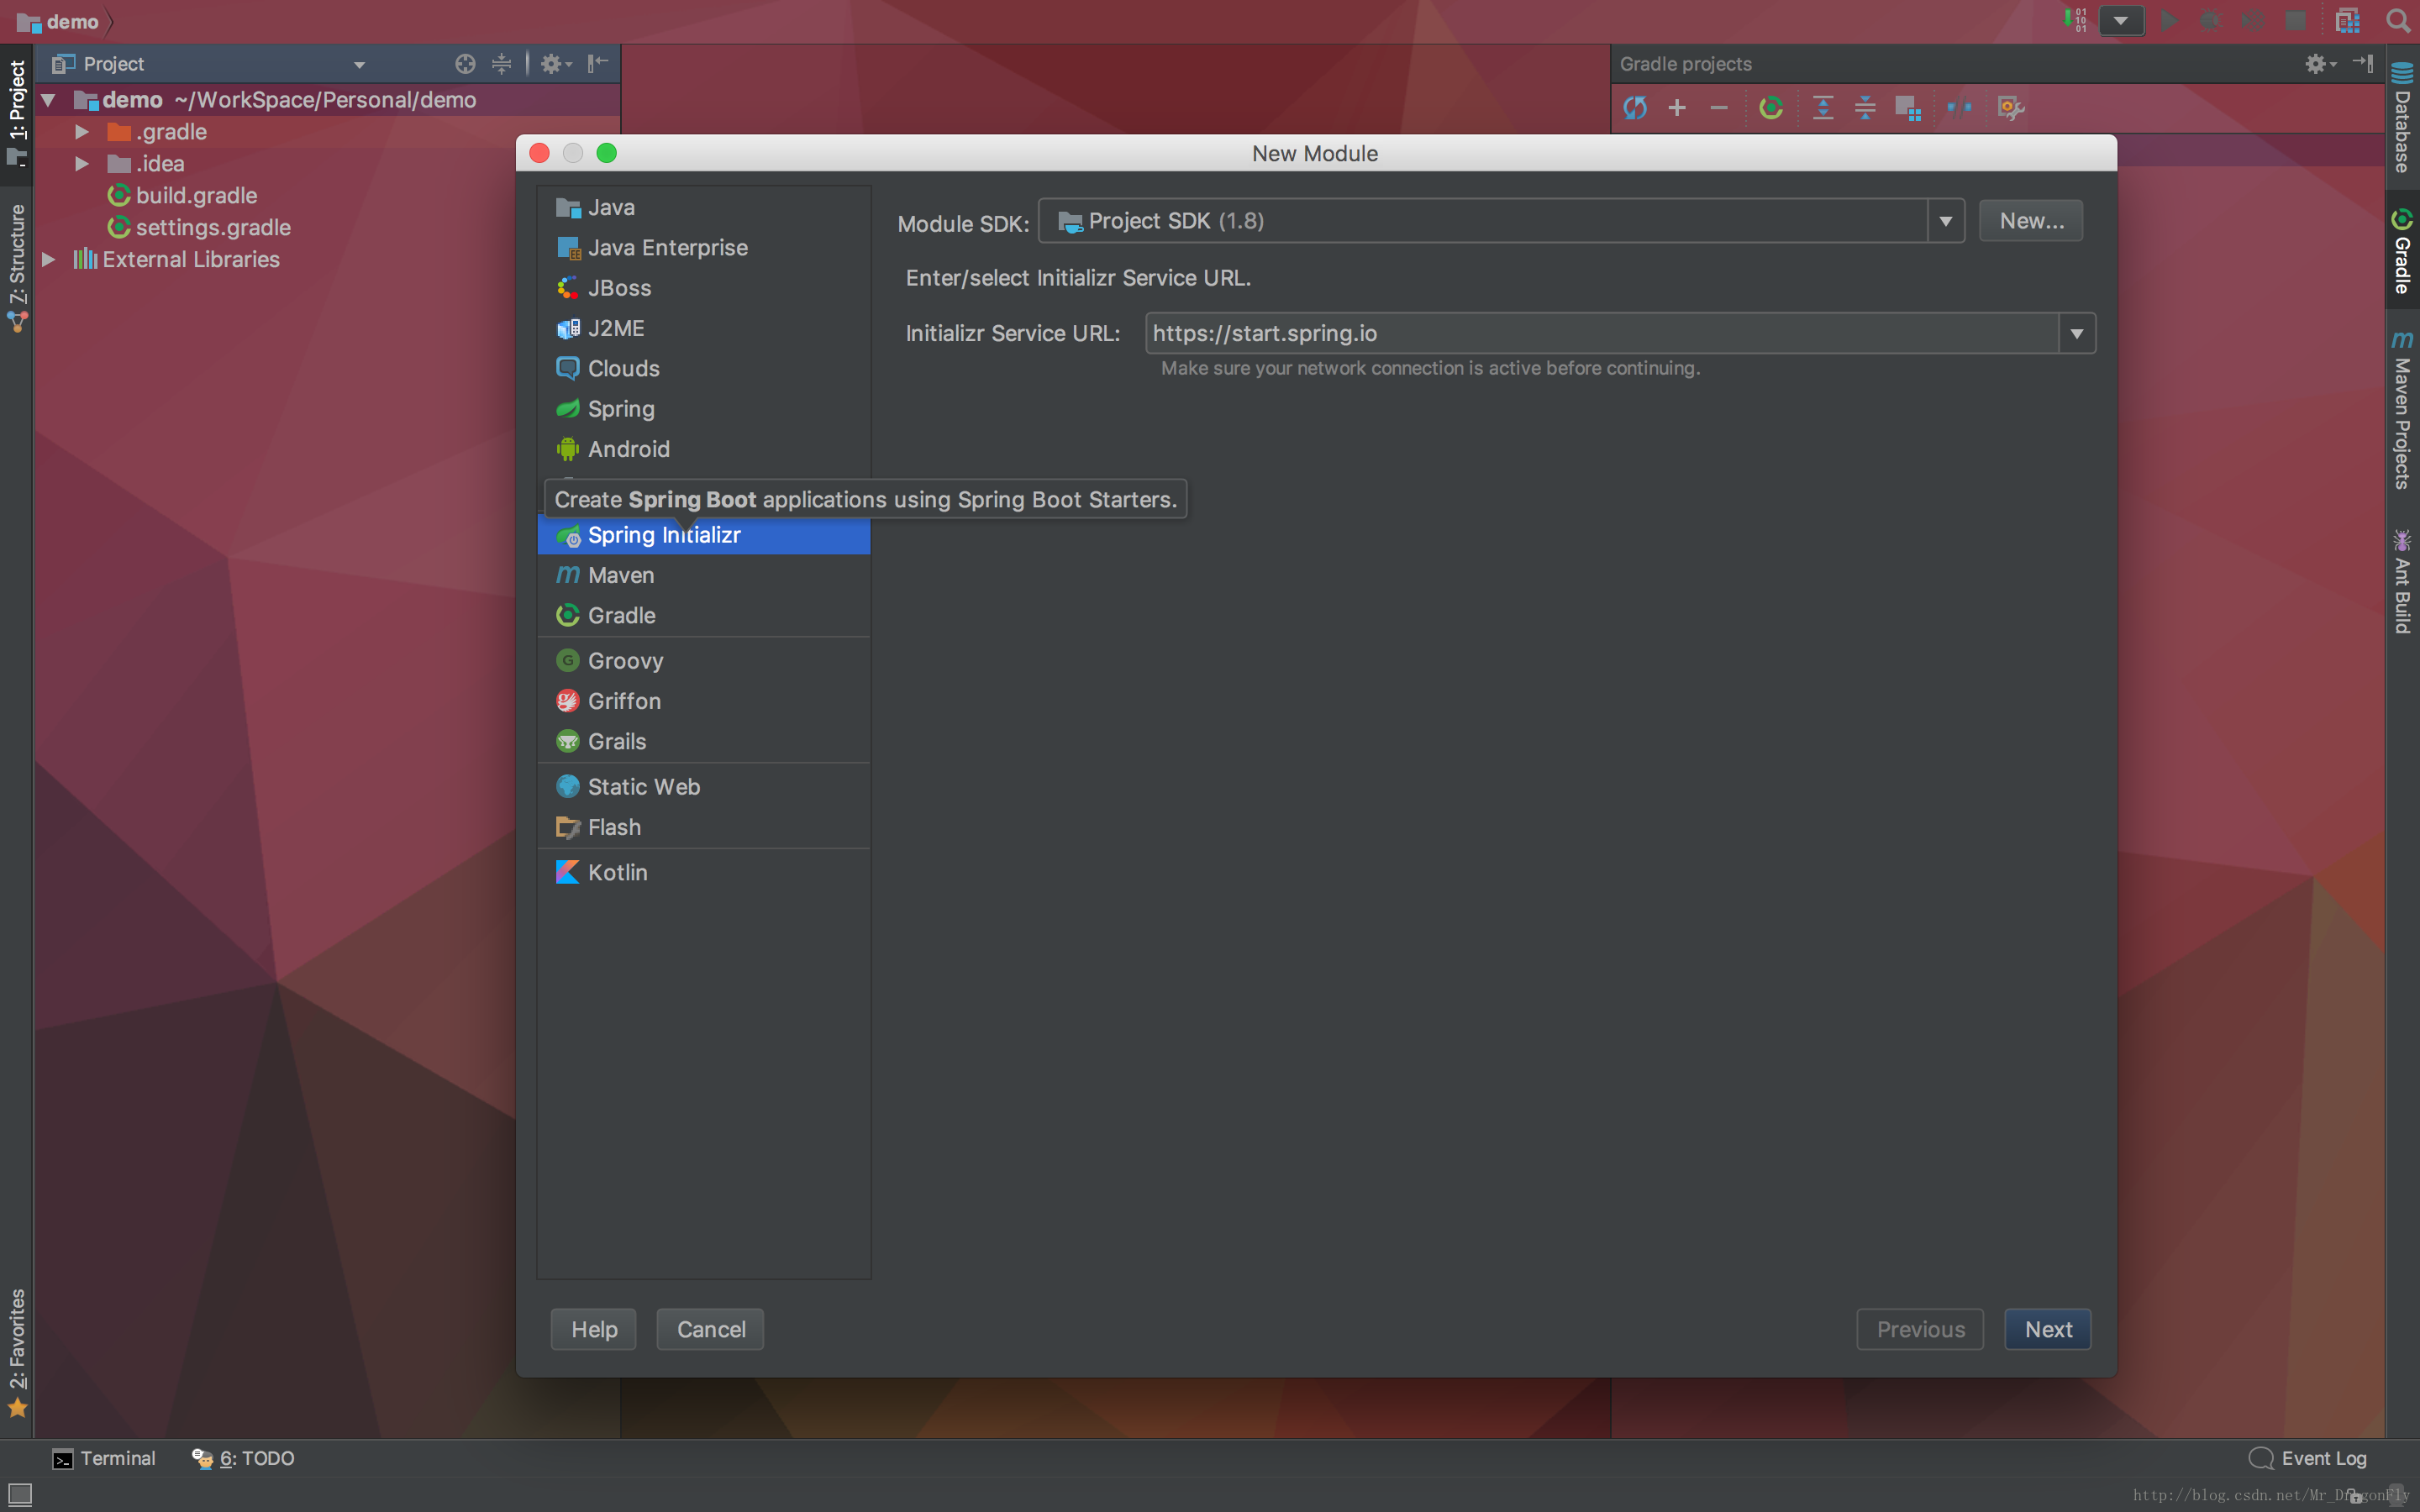Click the Stop square icon
This screenshot has height=1512, width=2420.
(2296, 20)
